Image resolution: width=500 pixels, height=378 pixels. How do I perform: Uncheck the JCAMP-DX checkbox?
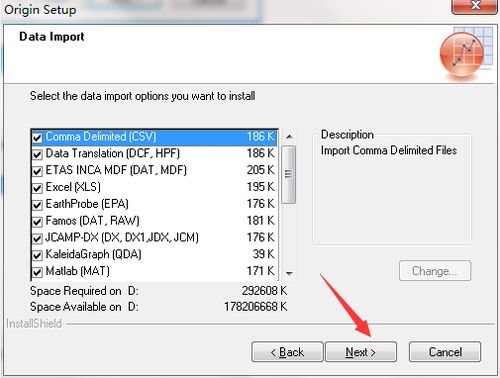(x=37, y=238)
